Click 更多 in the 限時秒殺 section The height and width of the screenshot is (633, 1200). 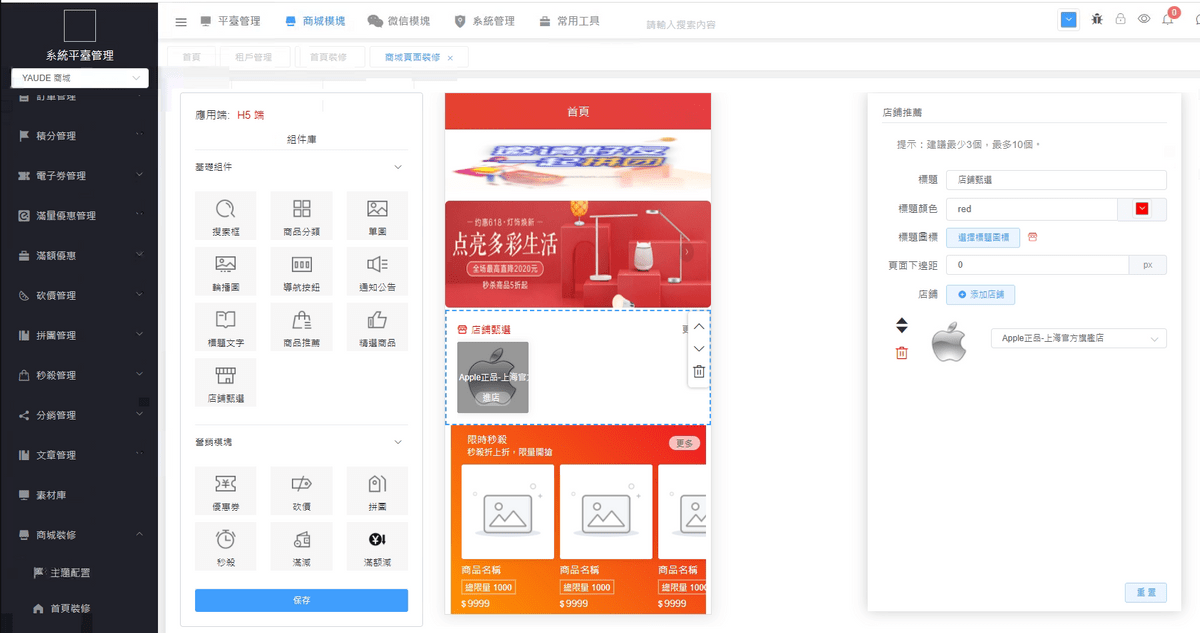coord(685,443)
